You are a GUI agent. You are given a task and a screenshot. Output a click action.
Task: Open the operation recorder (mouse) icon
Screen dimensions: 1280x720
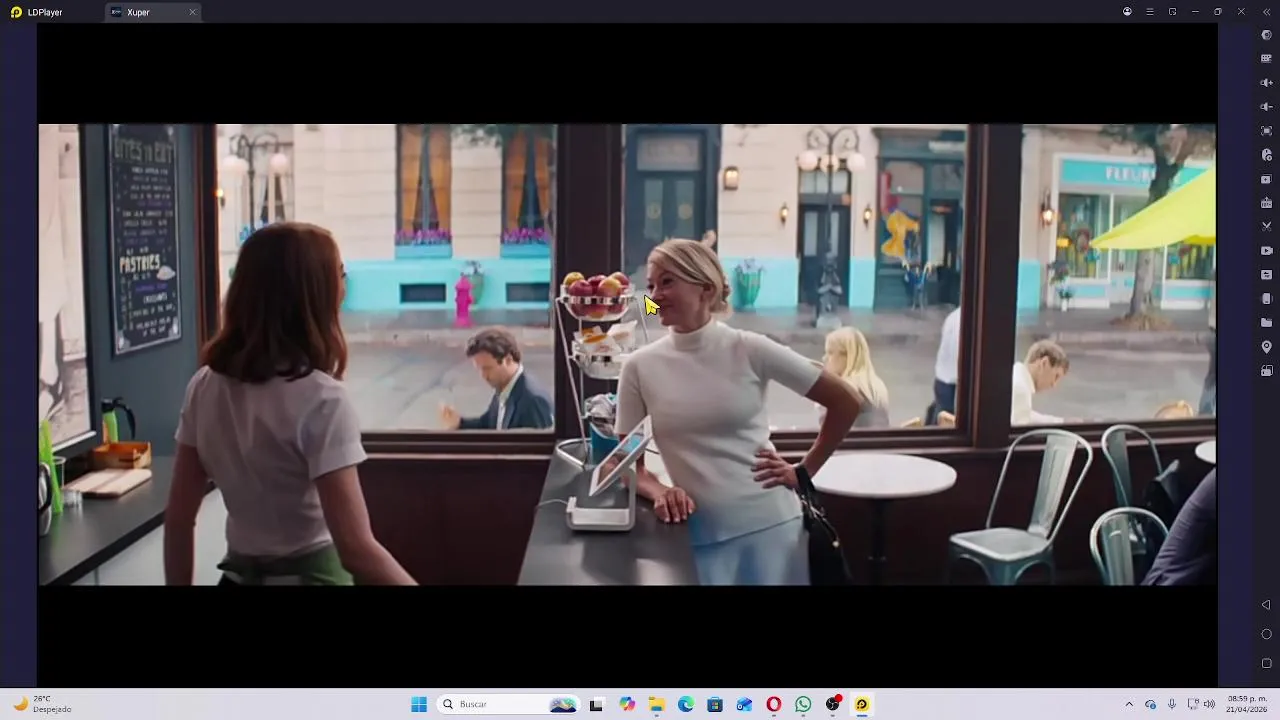point(1266,155)
